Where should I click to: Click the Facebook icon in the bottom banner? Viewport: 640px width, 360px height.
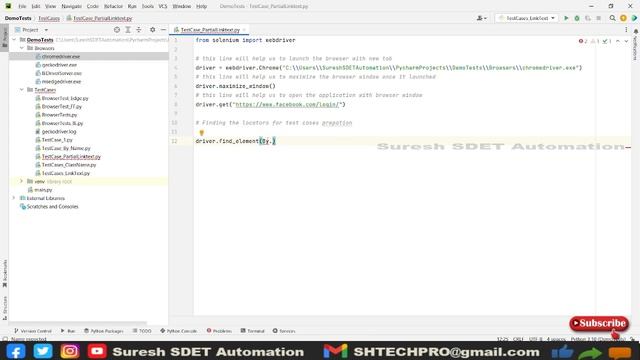[x=16, y=351]
